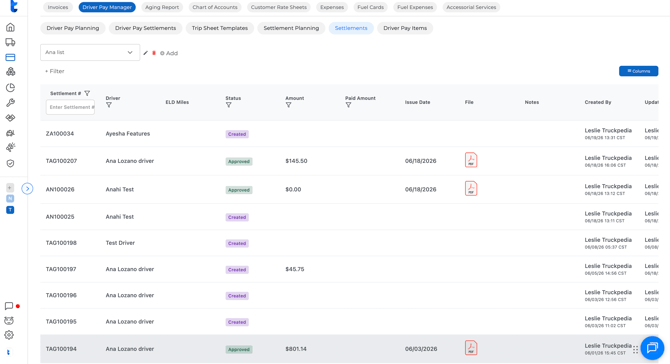Open the messages icon with red dot

pyautogui.click(x=9, y=306)
